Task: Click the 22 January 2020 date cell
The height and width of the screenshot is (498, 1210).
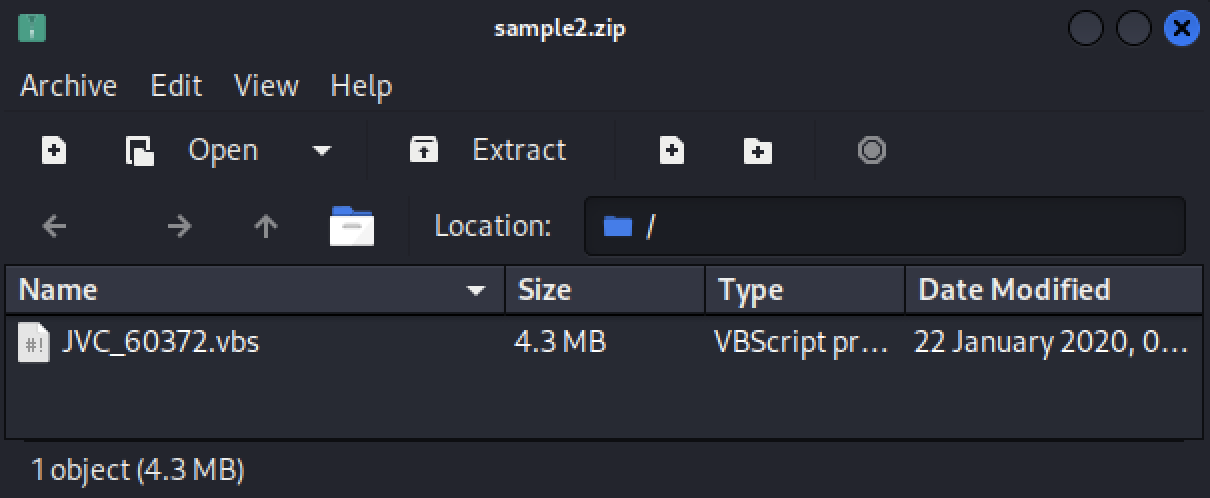Action: 1052,343
